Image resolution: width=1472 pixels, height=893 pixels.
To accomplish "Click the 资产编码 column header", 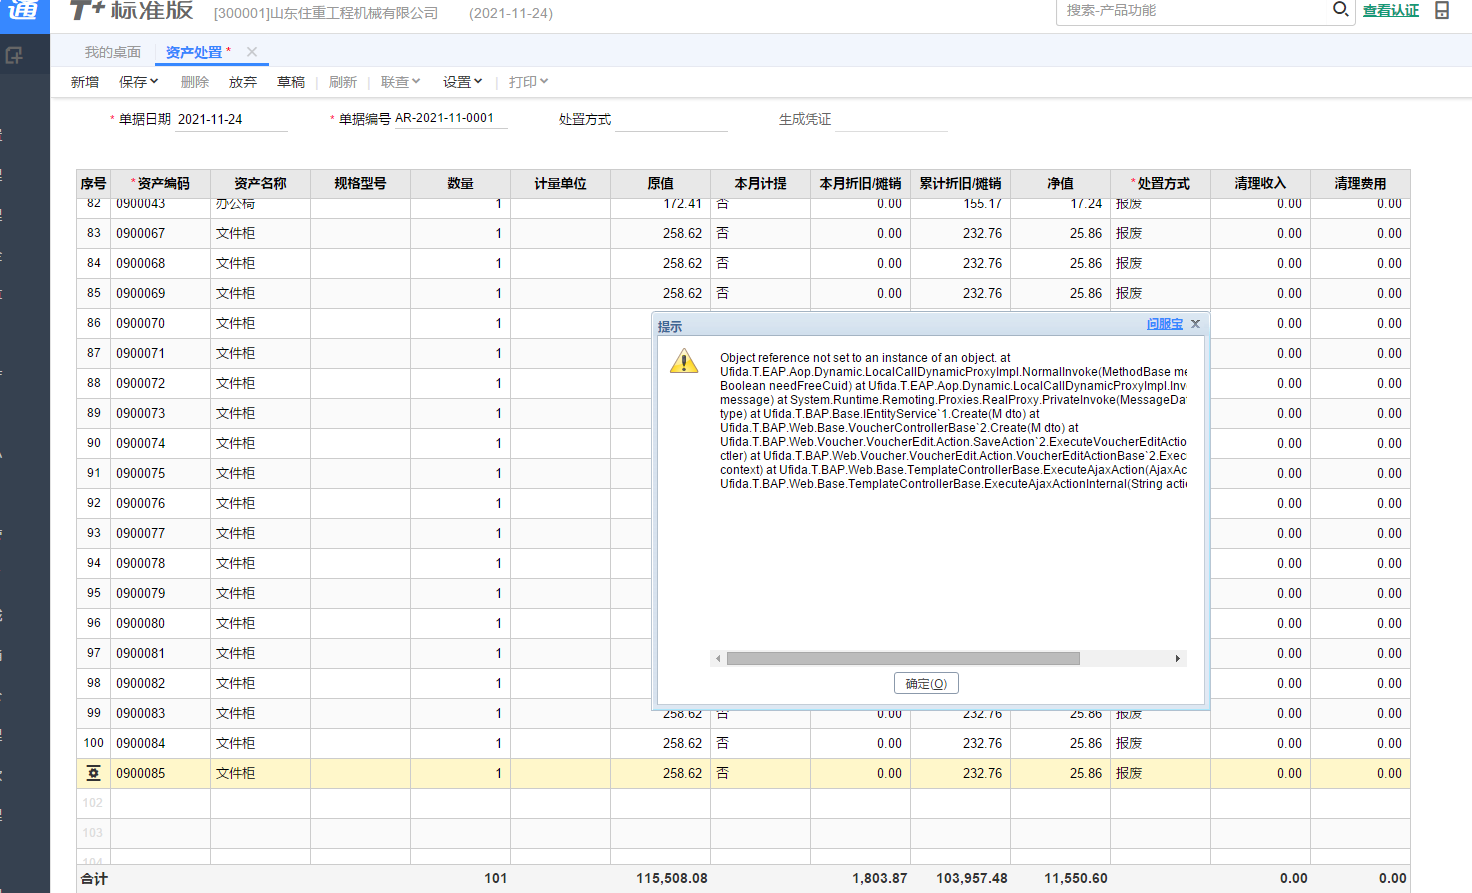I will (x=161, y=183).
